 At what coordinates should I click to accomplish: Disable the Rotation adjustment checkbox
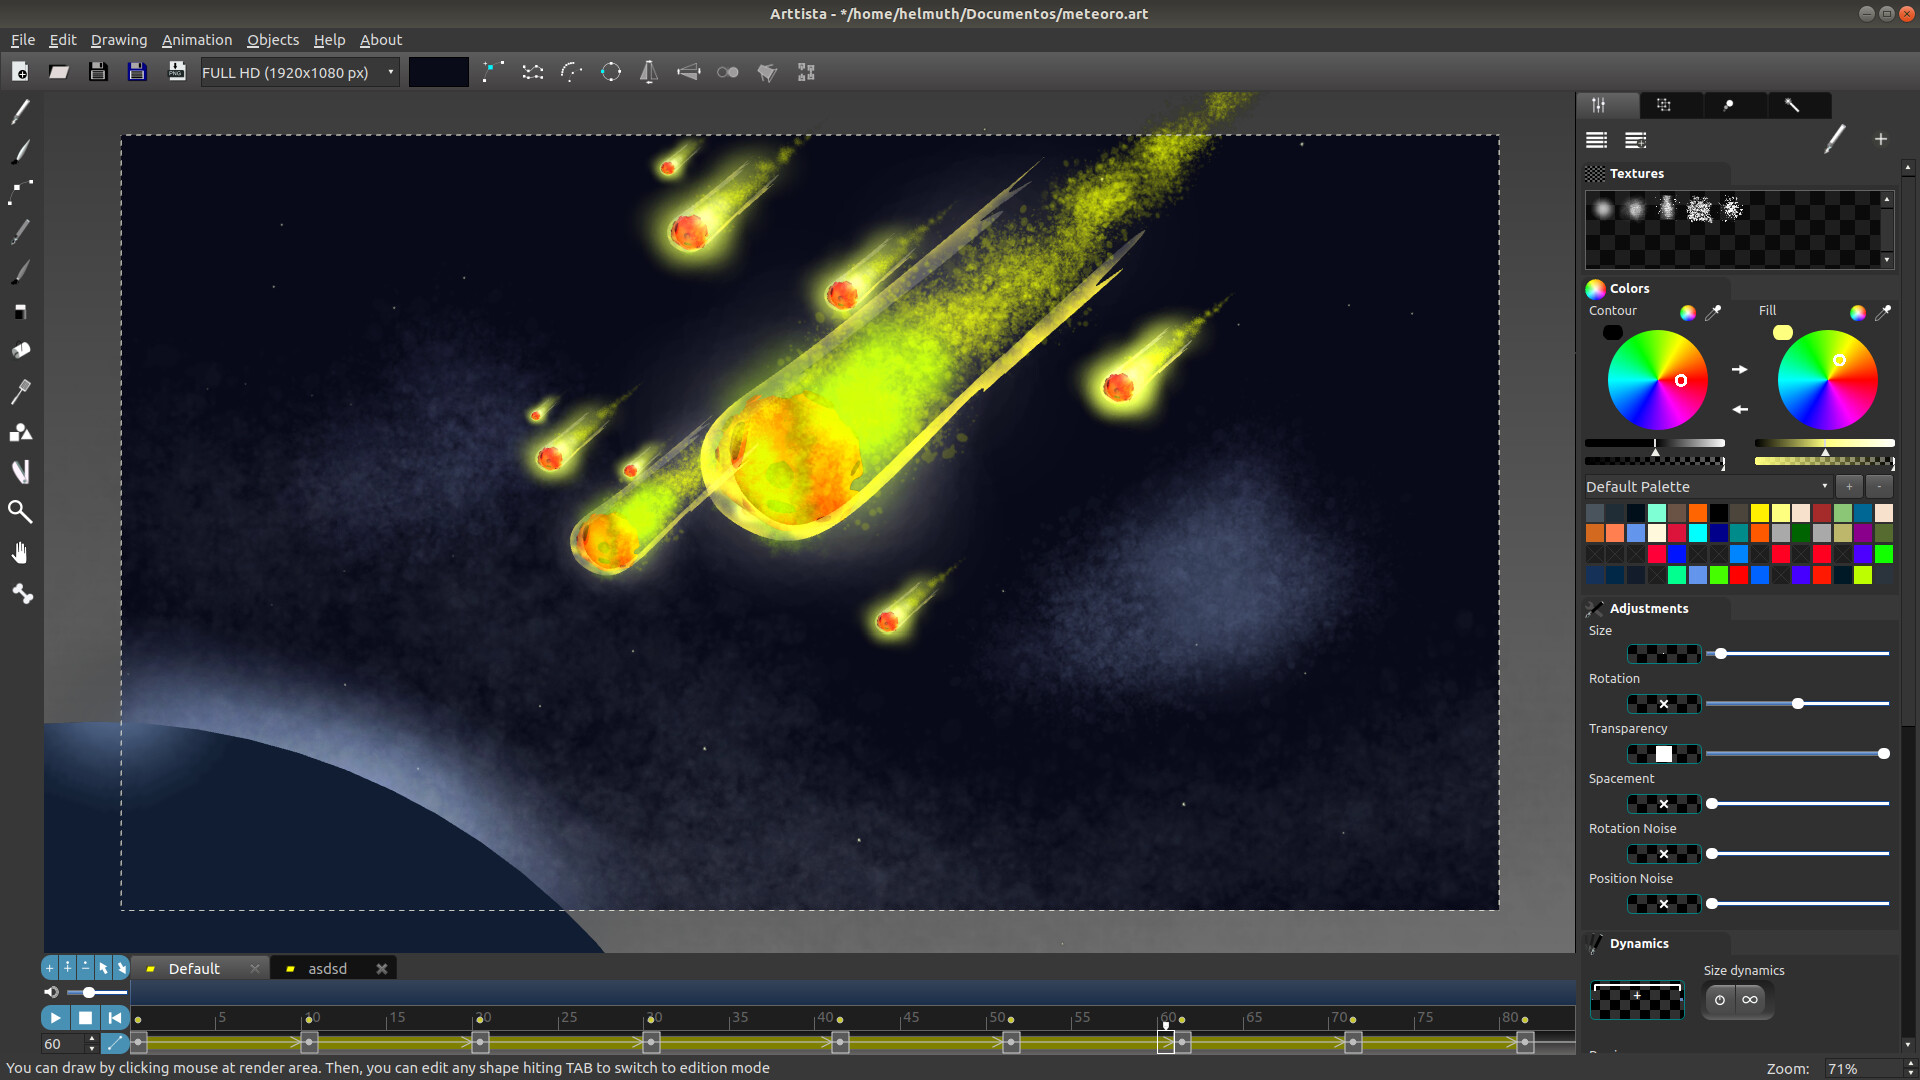(1663, 703)
